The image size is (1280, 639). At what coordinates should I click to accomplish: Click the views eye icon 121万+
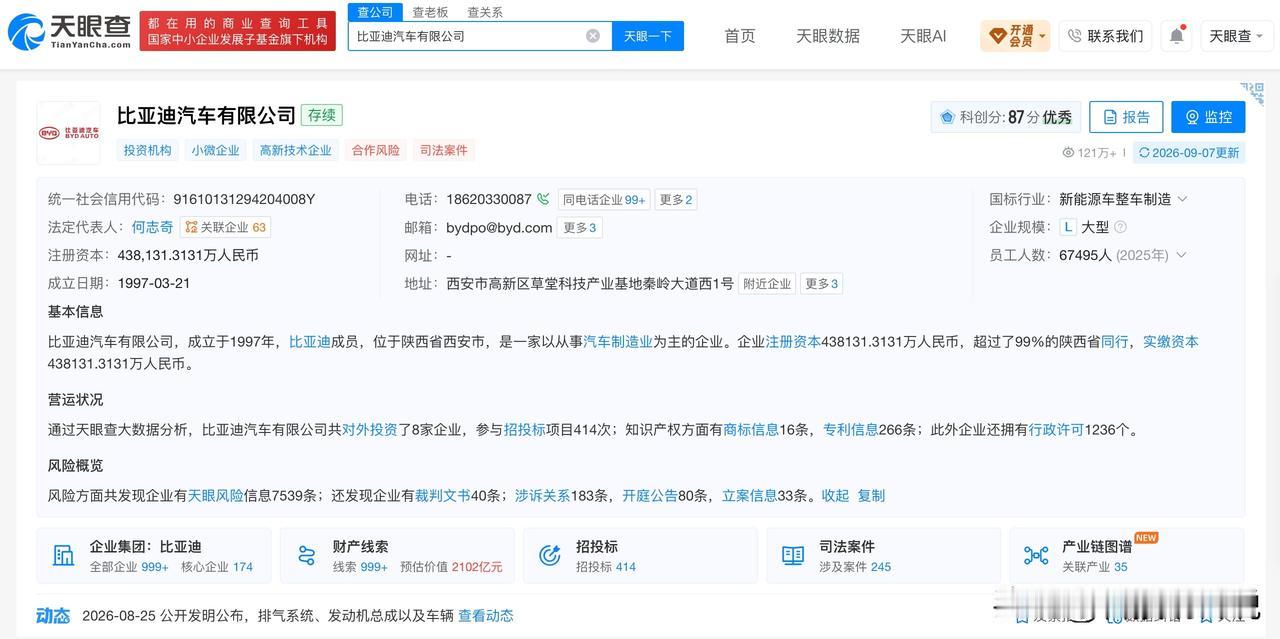pyautogui.click(x=1068, y=153)
